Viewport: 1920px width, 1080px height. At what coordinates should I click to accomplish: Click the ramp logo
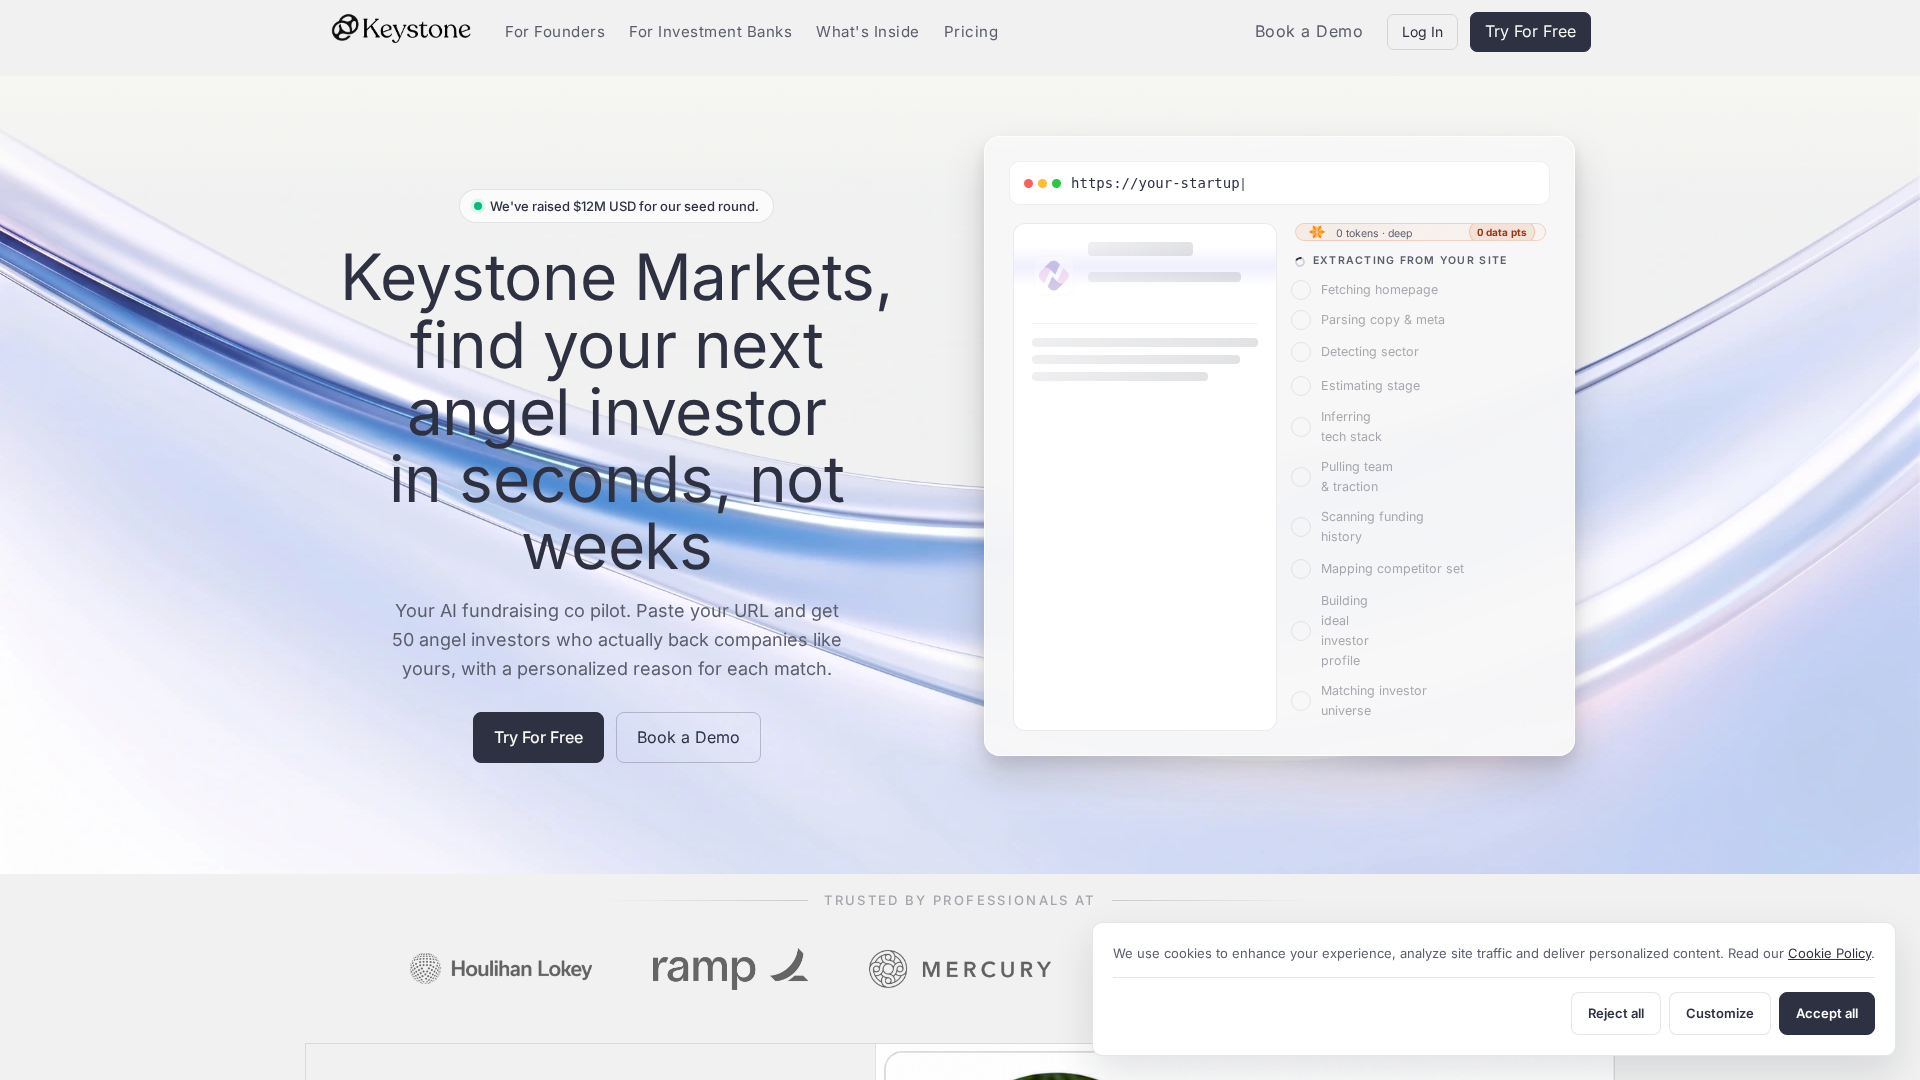point(730,968)
